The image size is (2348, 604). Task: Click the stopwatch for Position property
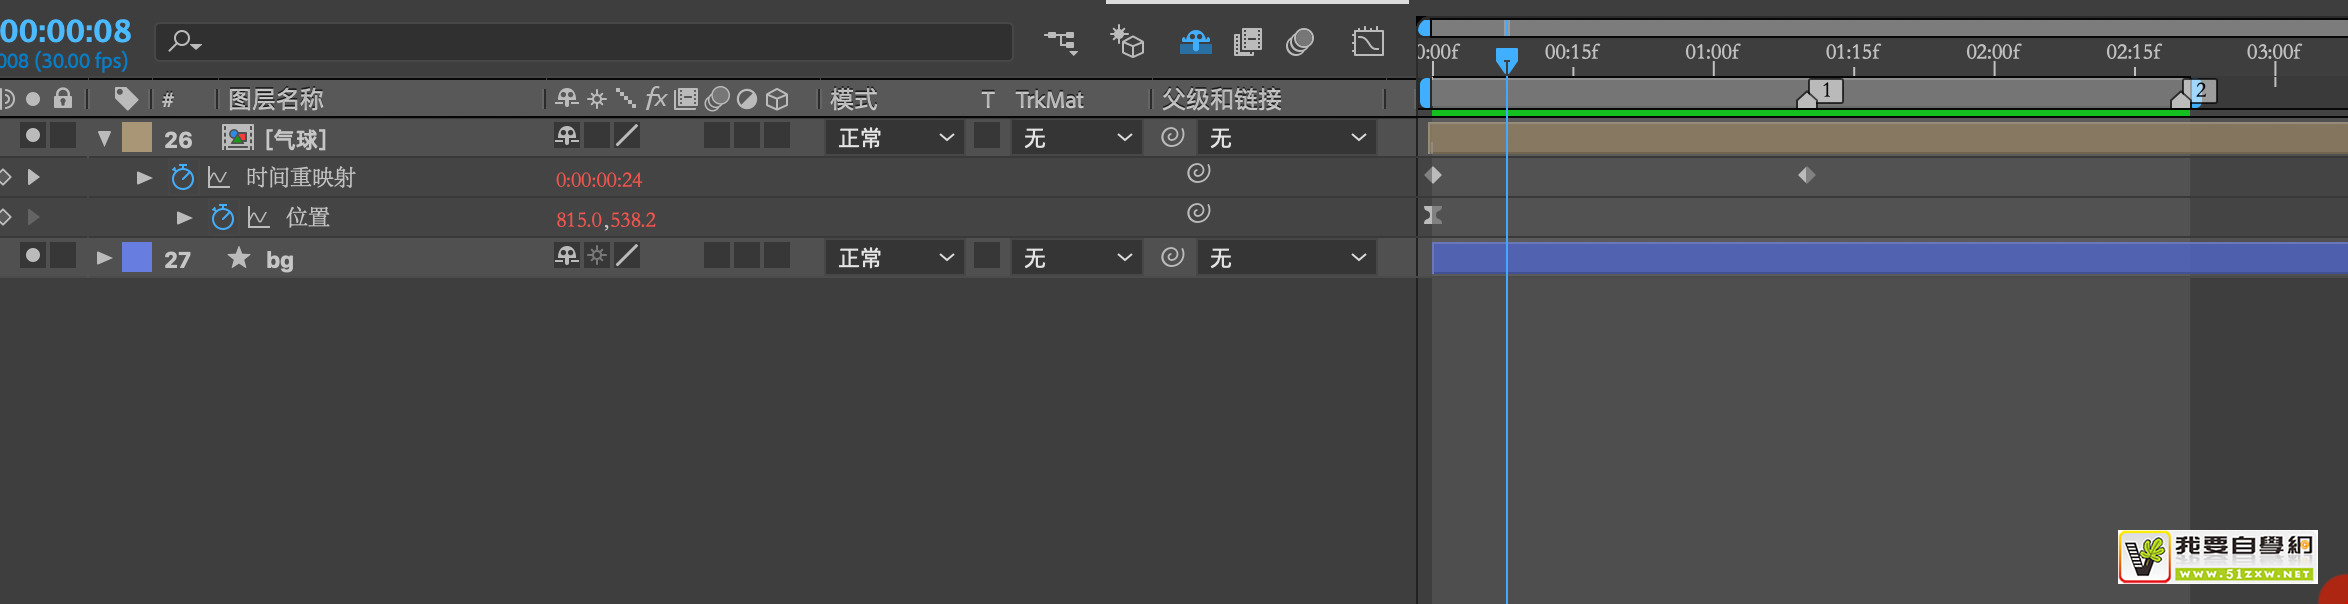pos(222,218)
